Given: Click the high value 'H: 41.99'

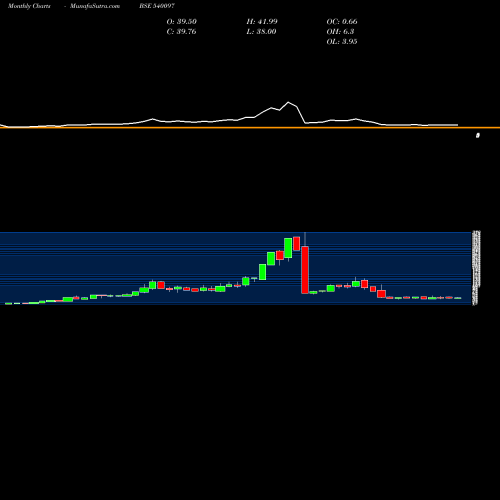Looking at the screenshot, I should click(x=262, y=22).
